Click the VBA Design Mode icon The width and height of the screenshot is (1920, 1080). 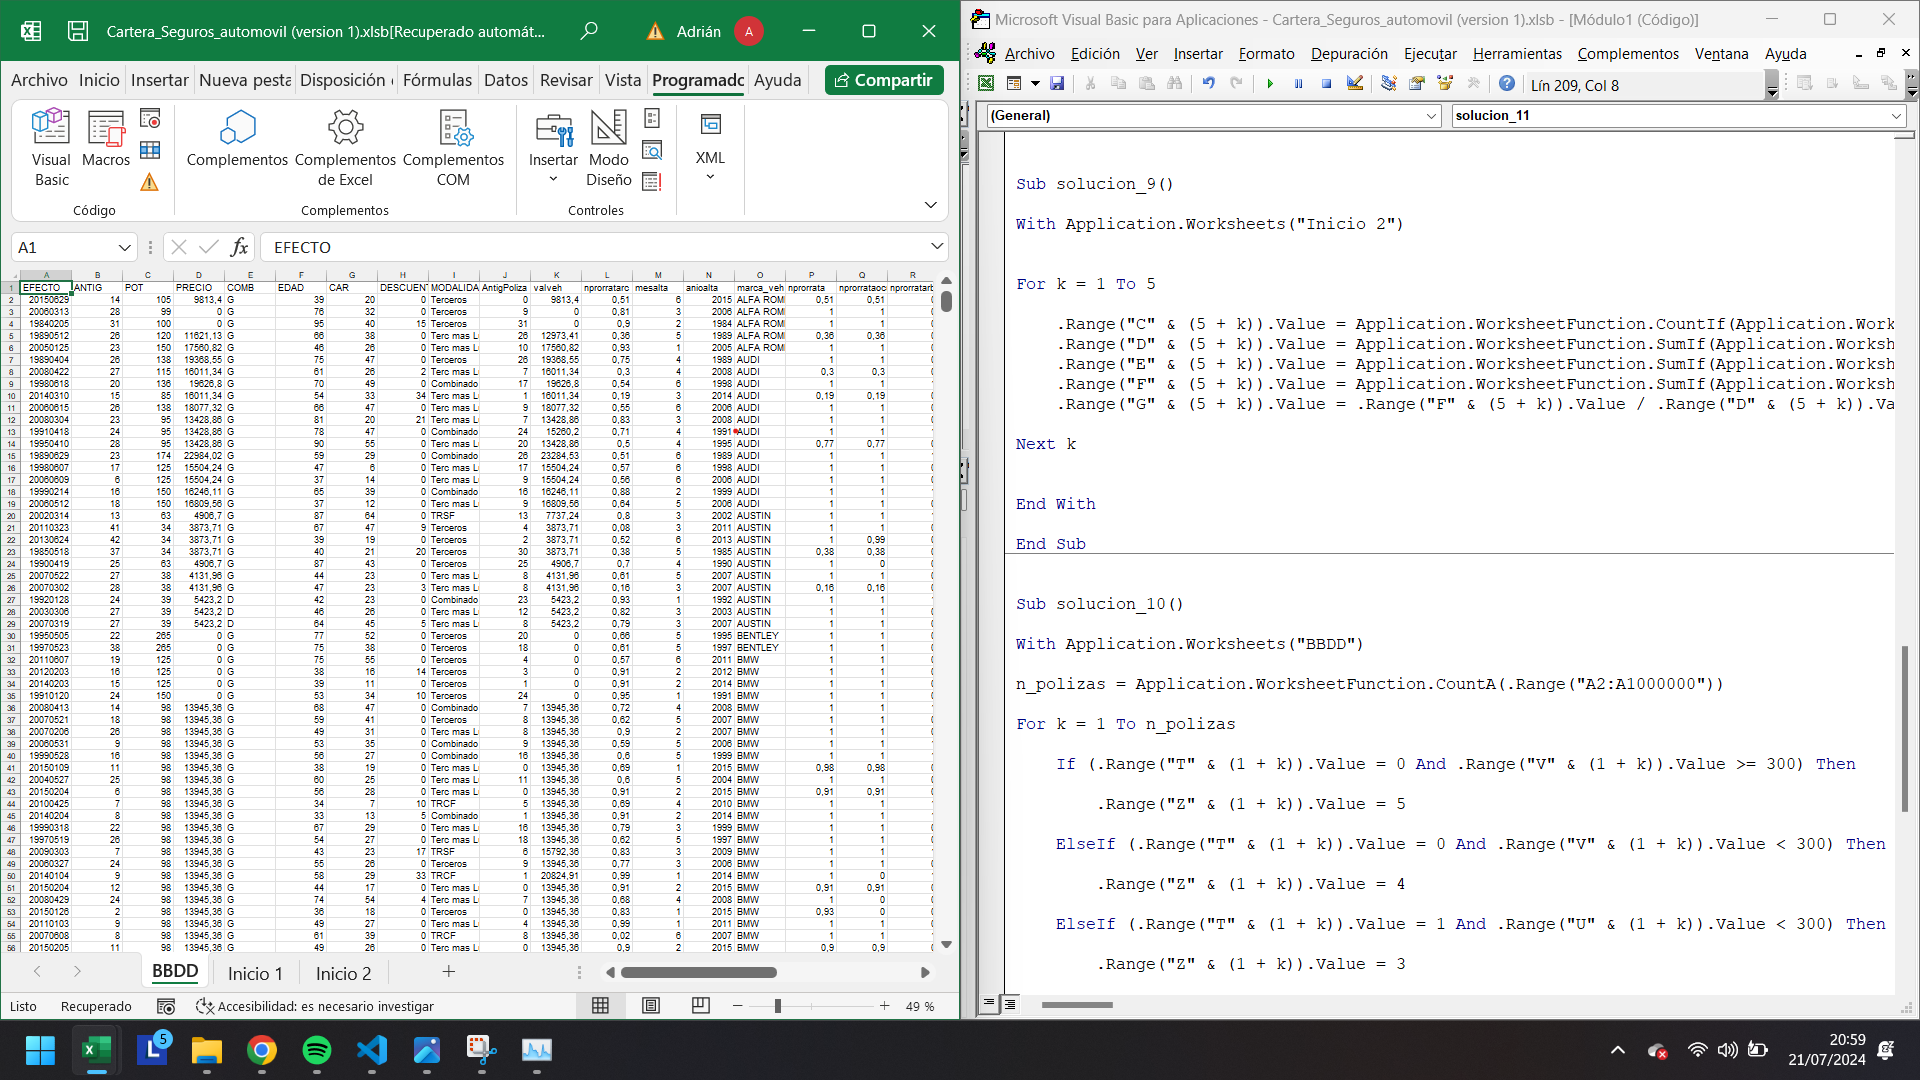1355,84
